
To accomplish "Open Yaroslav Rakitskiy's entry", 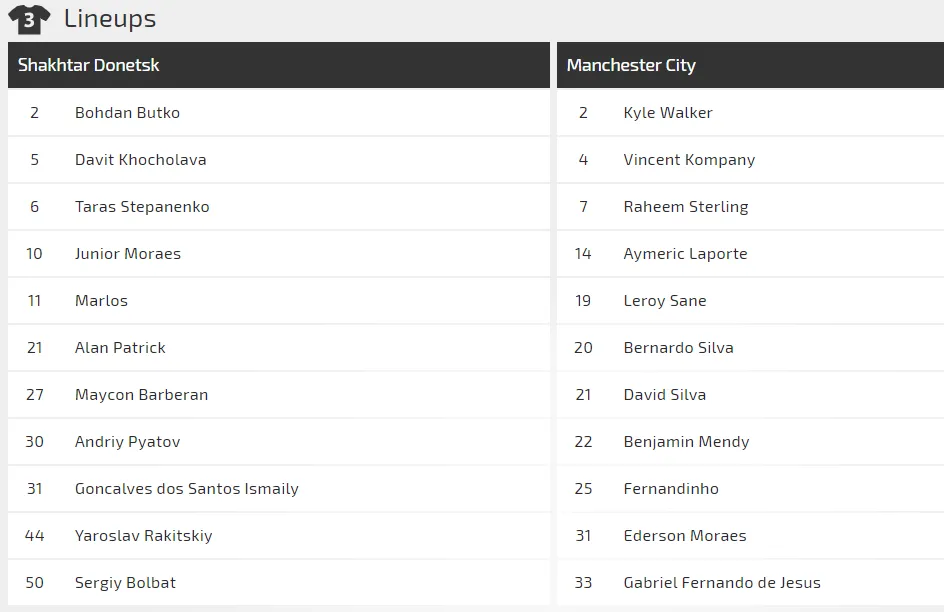I will [x=143, y=536].
